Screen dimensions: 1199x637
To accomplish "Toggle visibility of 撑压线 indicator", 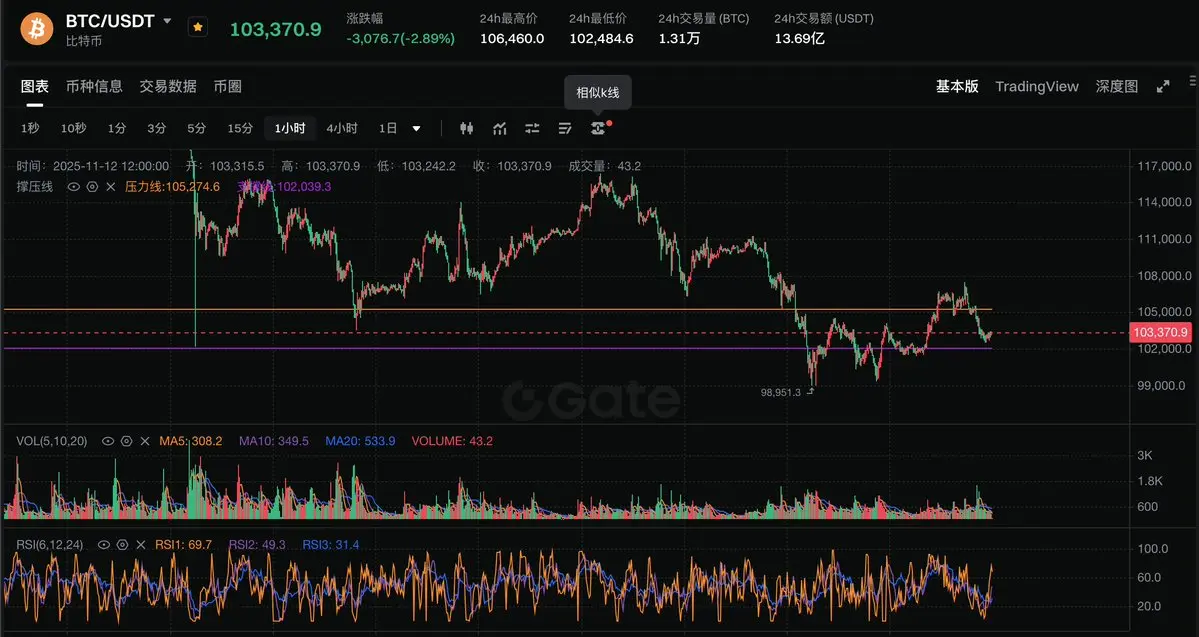I will point(73,187).
